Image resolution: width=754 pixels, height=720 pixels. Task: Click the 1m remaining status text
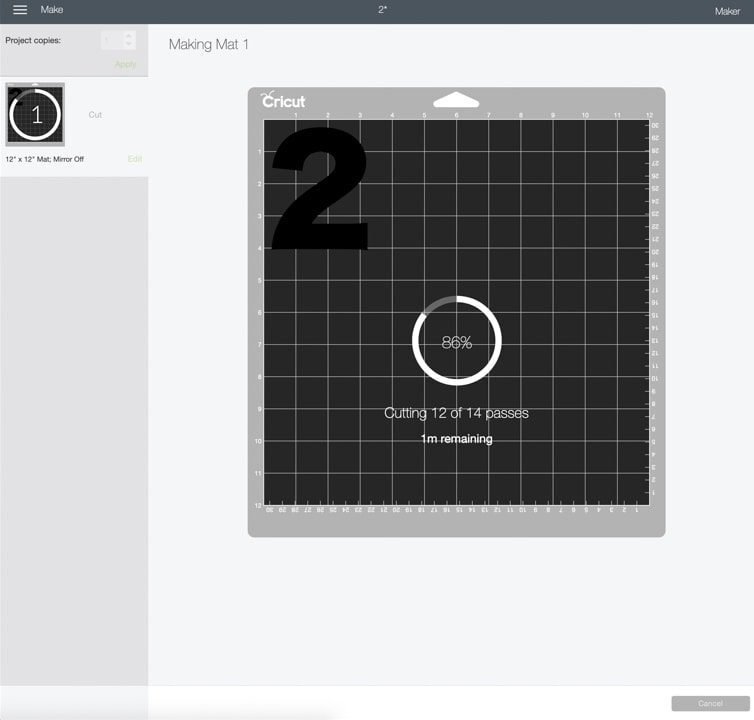point(456,439)
